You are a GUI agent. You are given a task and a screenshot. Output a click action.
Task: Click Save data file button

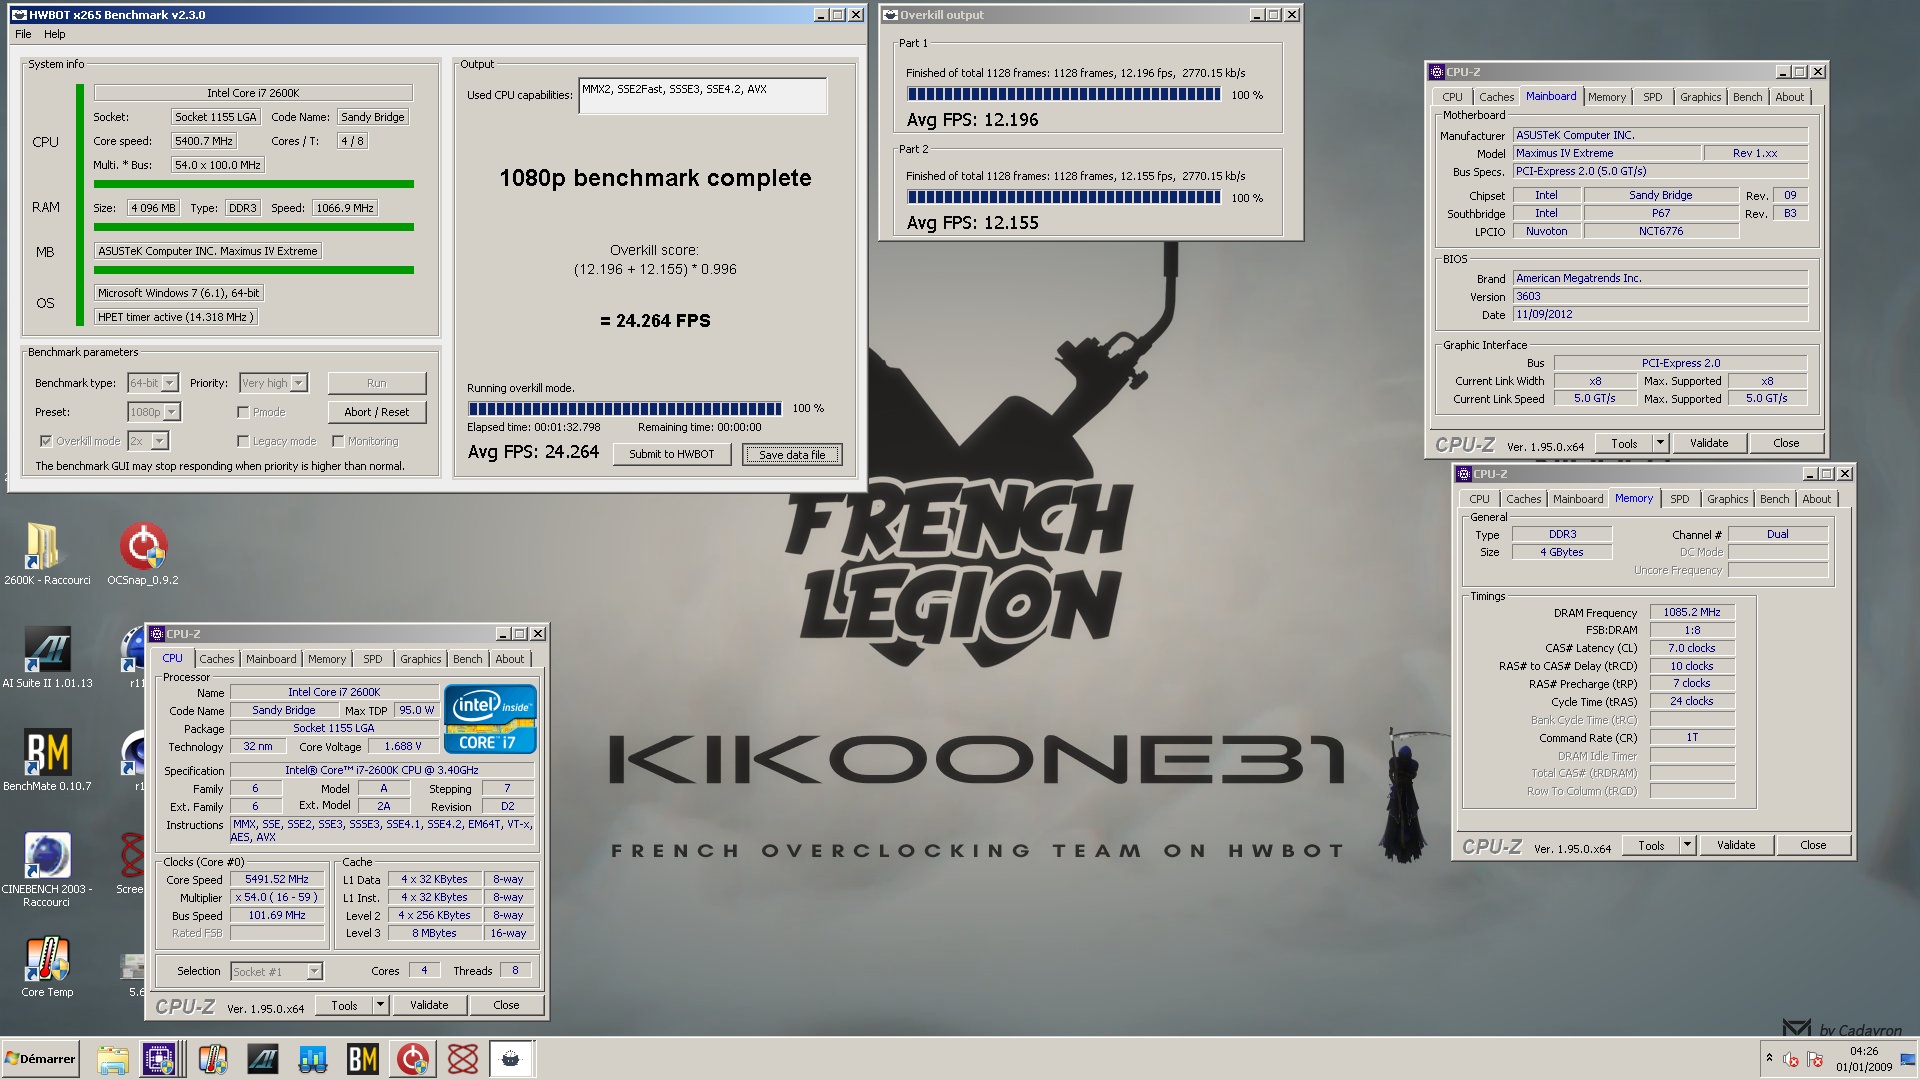coord(792,454)
